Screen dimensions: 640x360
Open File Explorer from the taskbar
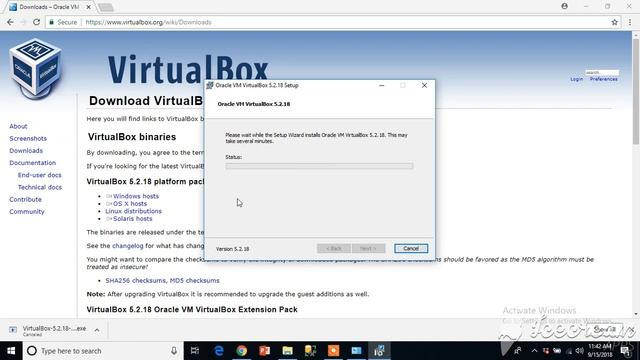tap(287, 351)
